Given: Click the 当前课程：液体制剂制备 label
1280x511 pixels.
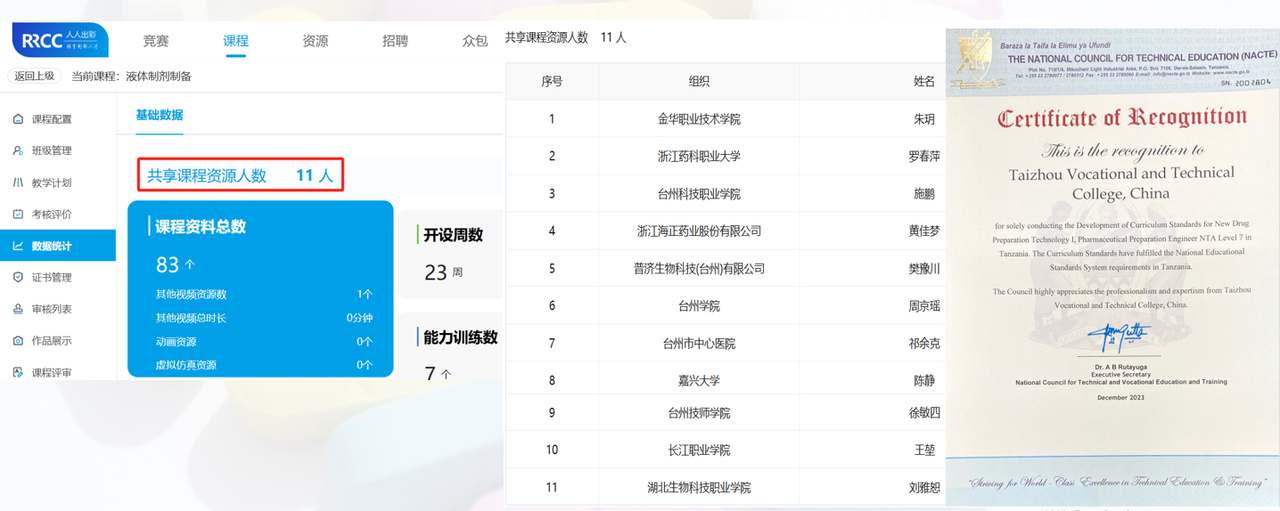Looking at the screenshot, I should 131,76.
